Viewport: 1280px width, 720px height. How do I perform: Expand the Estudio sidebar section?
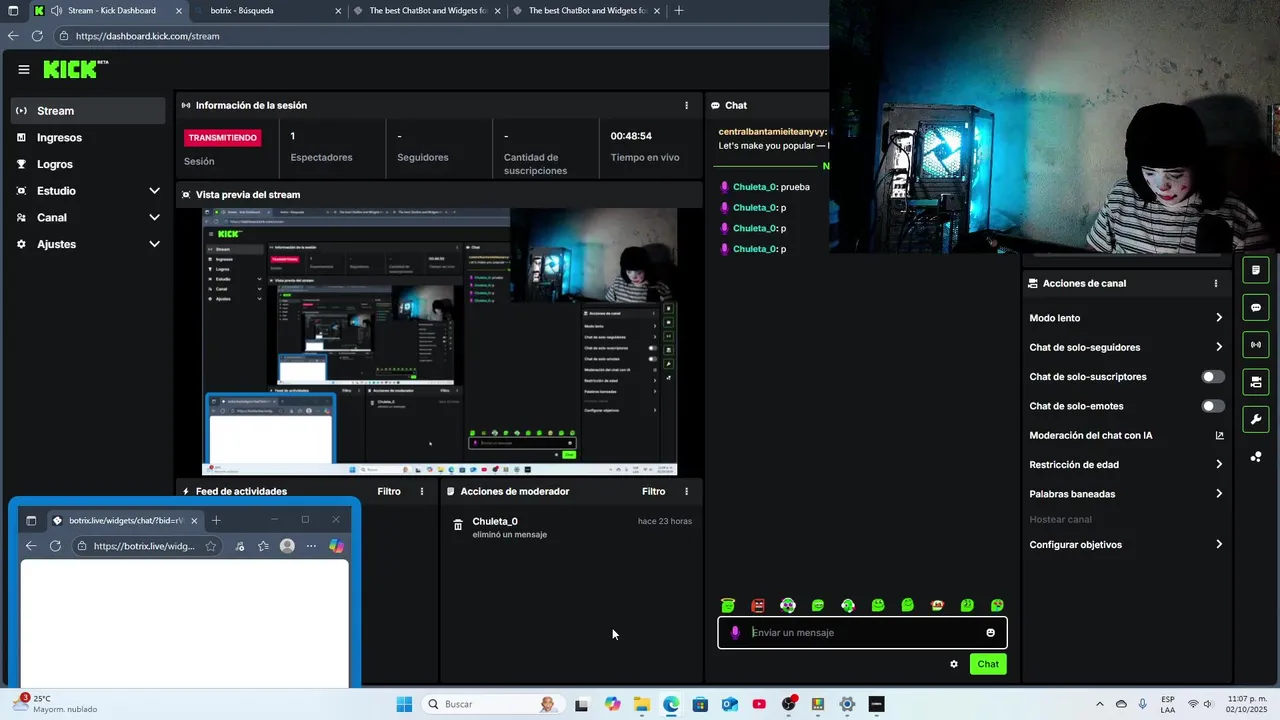(154, 191)
